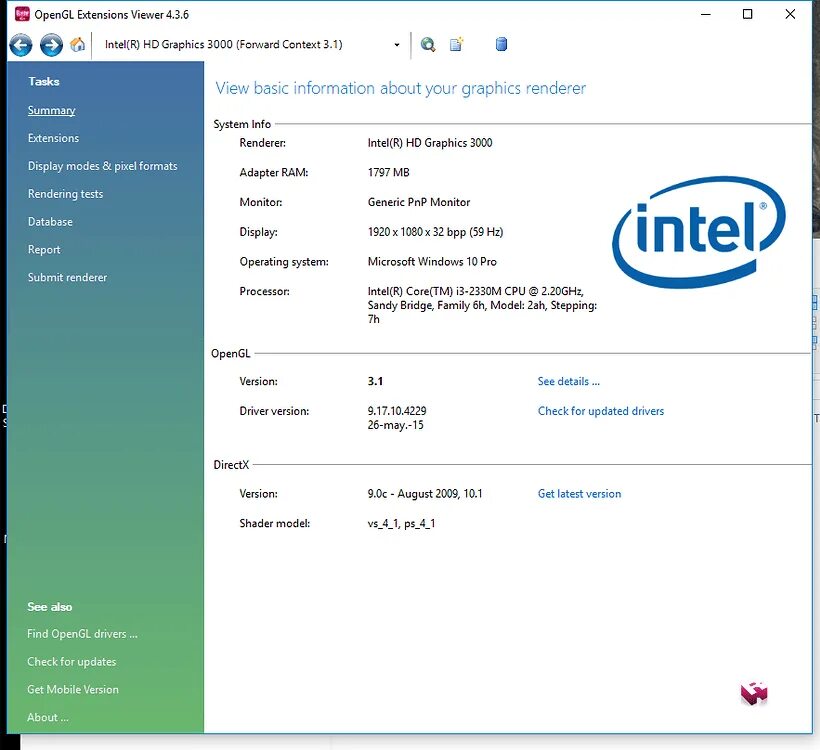Screen dimensions: 820x750
Task: Click the monitor value Generic PnP Monitor
Action: [419, 202]
